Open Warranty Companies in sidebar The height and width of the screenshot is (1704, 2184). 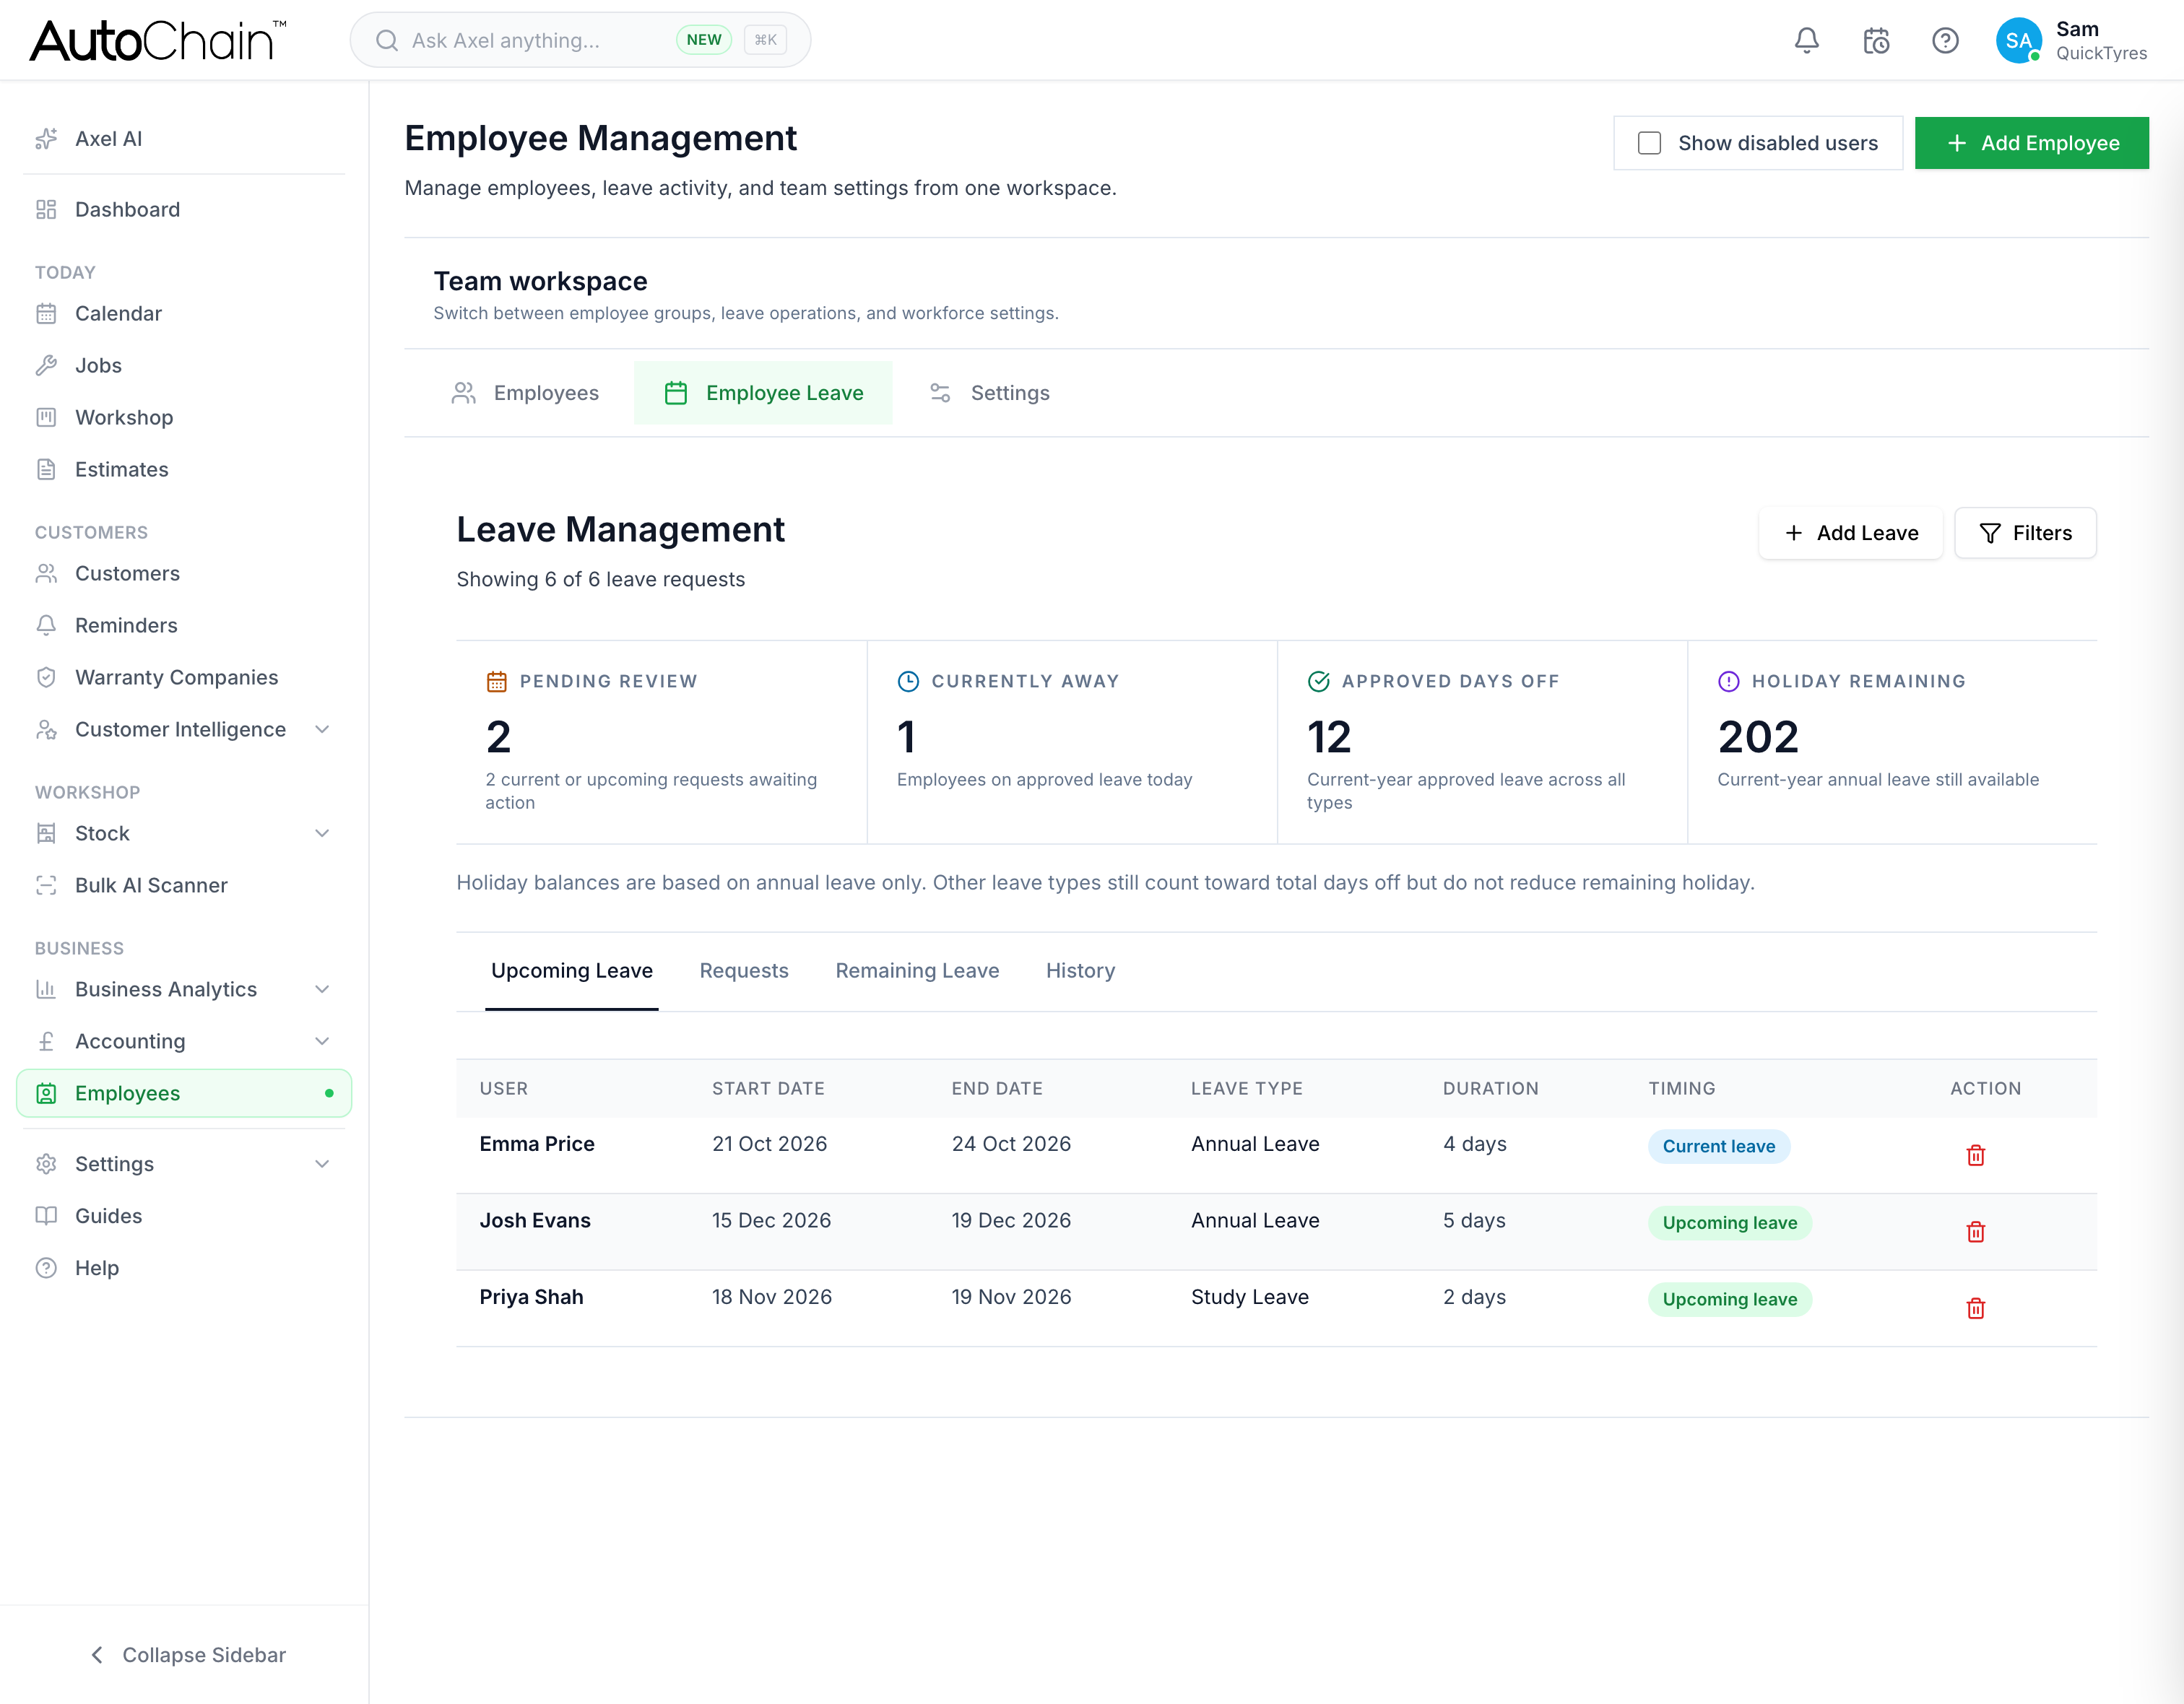pyautogui.click(x=184, y=677)
